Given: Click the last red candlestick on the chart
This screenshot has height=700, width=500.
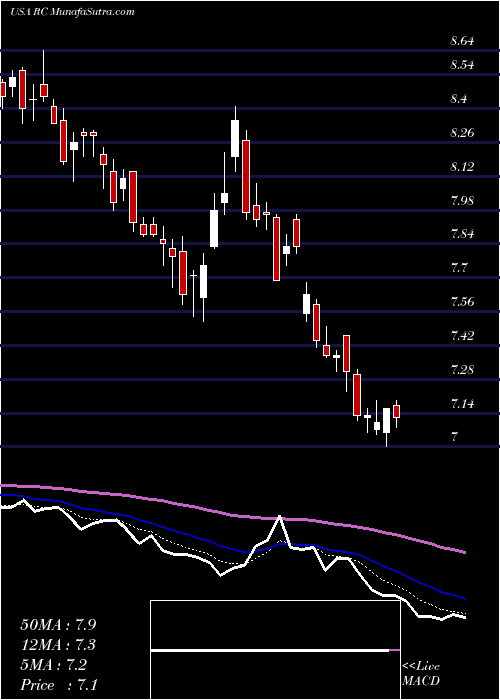Looking at the screenshot, I should [396, 411].
